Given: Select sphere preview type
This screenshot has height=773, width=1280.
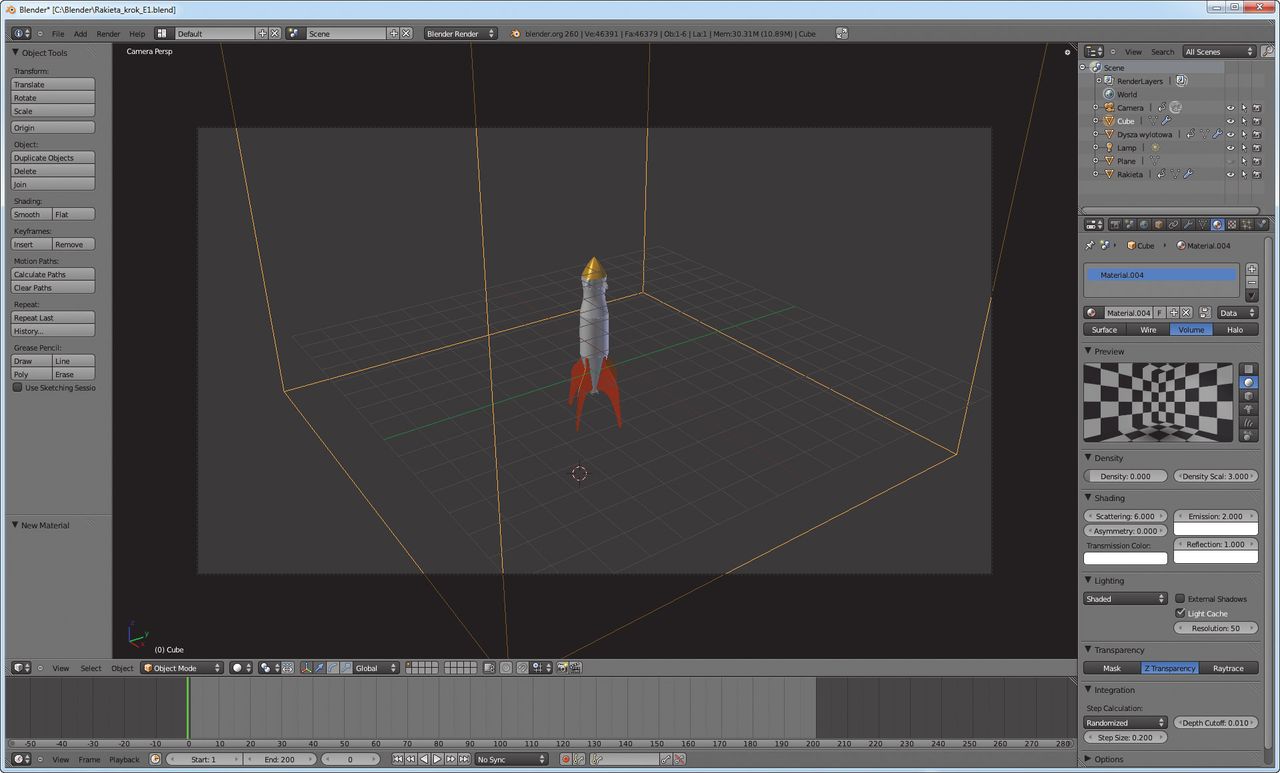Looking at the screenshot, I should point(1248,383).
